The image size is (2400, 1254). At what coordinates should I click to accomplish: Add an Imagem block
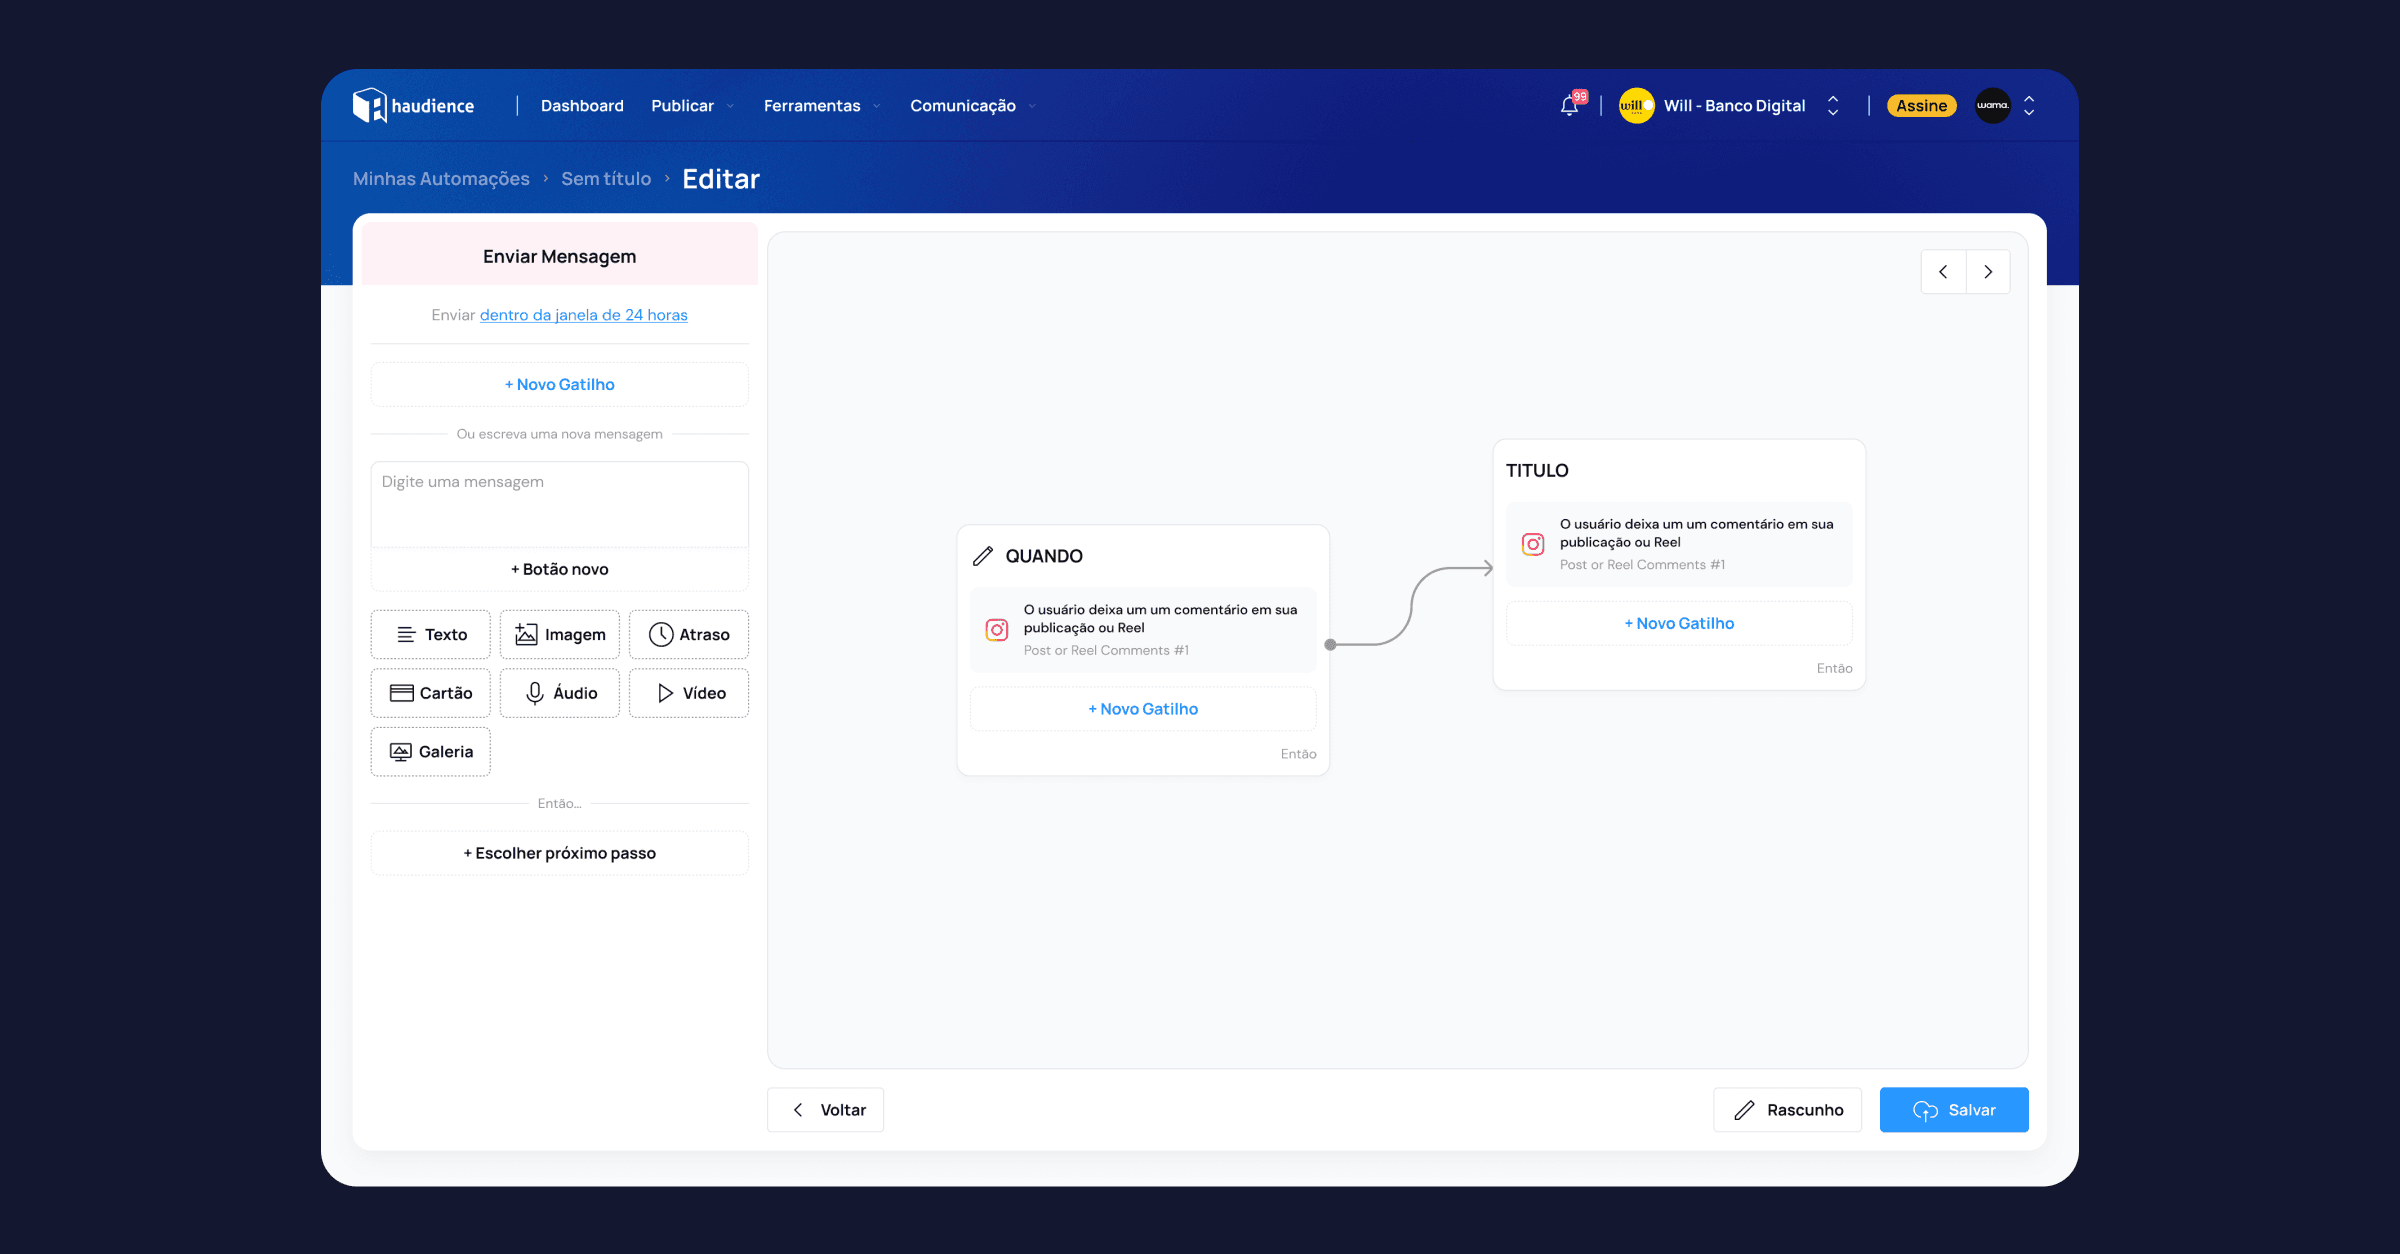click(x=560, y=635)
